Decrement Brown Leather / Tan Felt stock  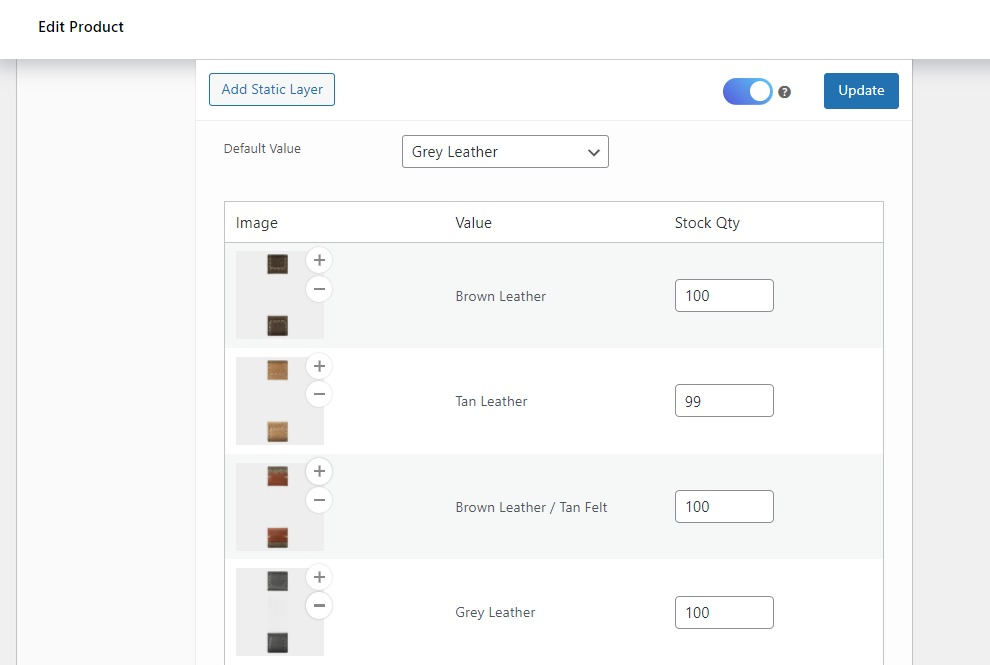pos(319,500)
